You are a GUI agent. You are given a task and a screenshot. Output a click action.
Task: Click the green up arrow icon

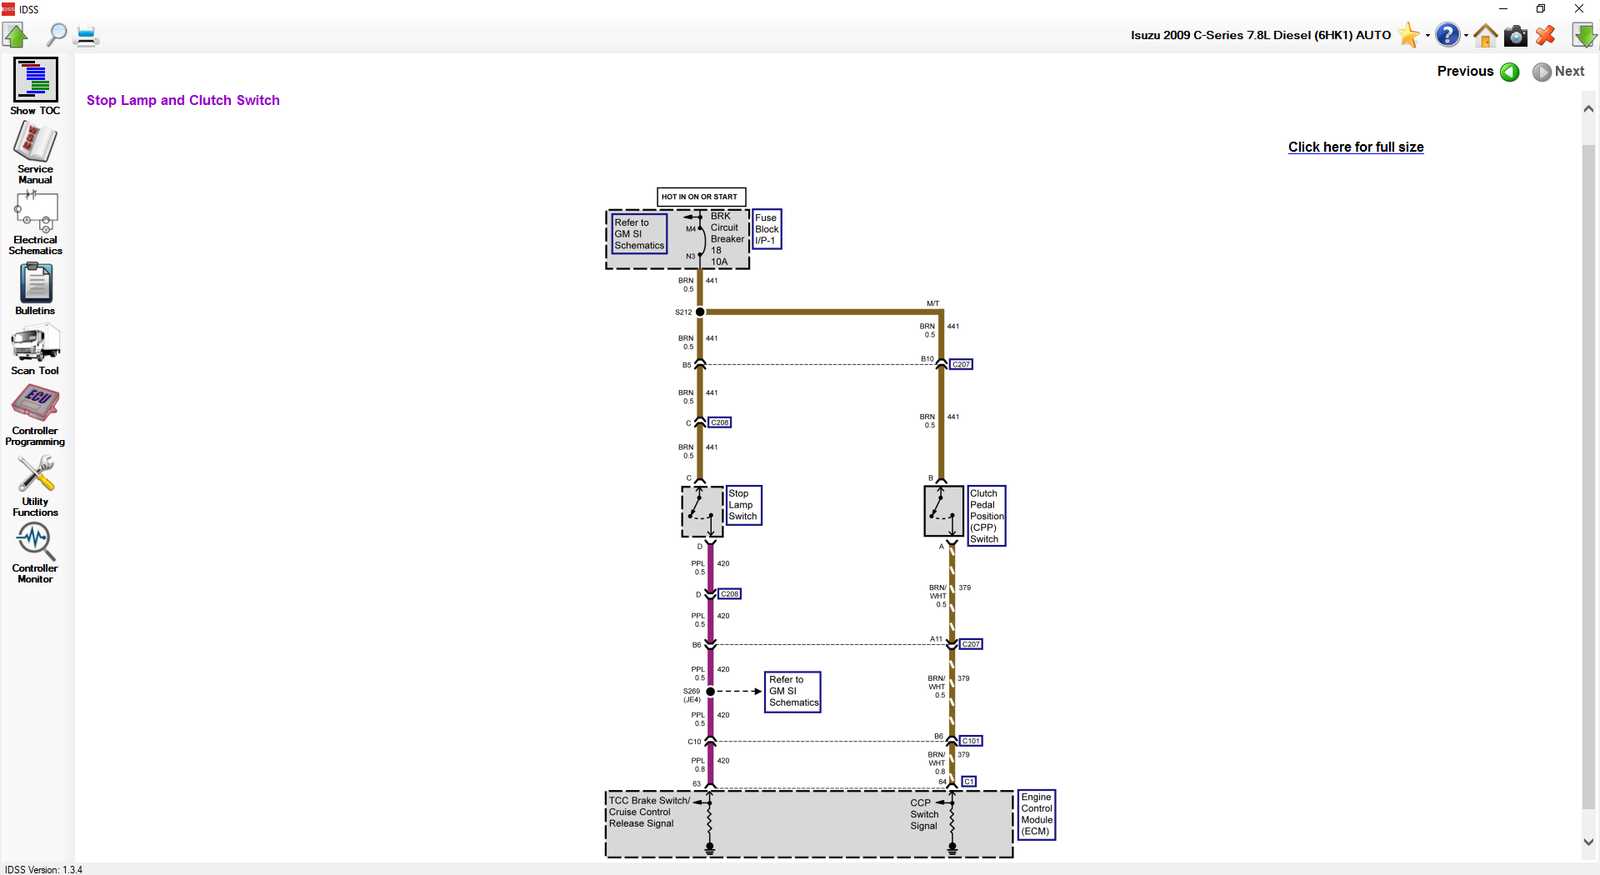click(15, 35)
